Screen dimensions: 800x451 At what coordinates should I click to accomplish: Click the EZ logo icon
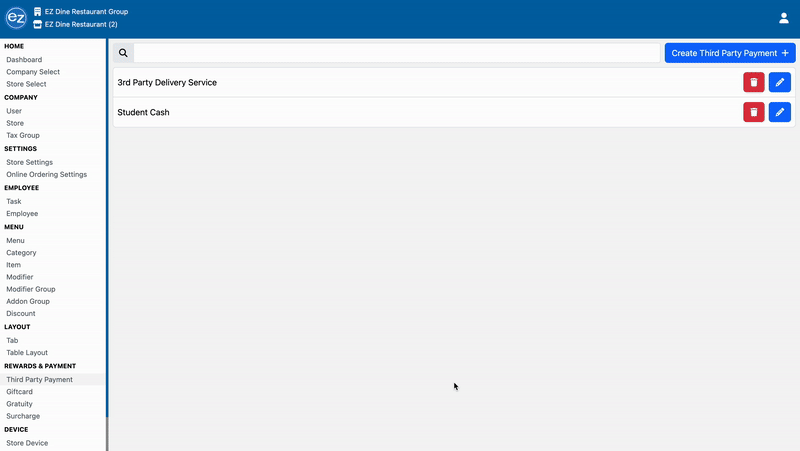[x=16, y=18]
